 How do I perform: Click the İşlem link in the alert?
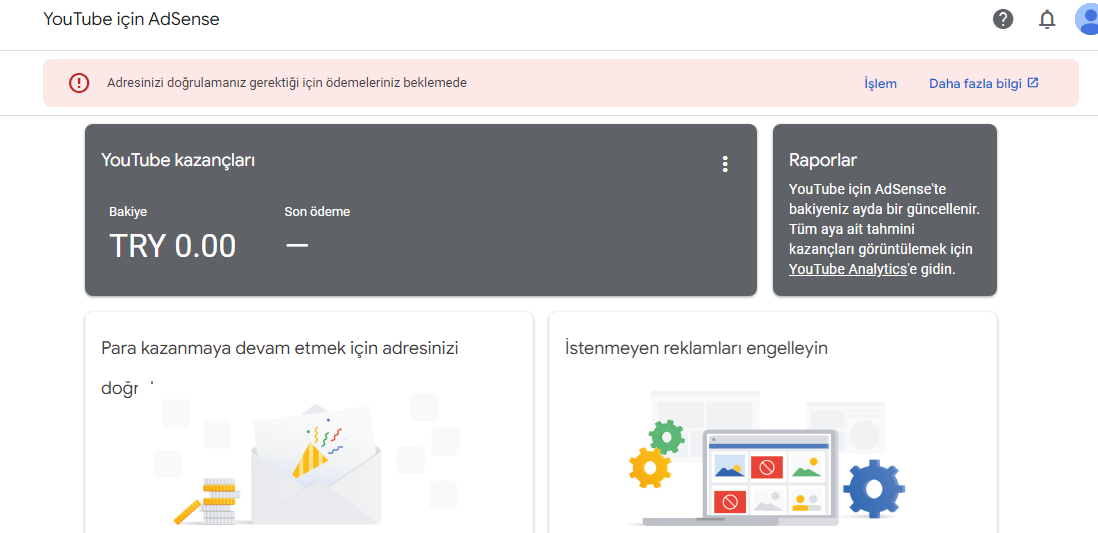click(880, 83)
